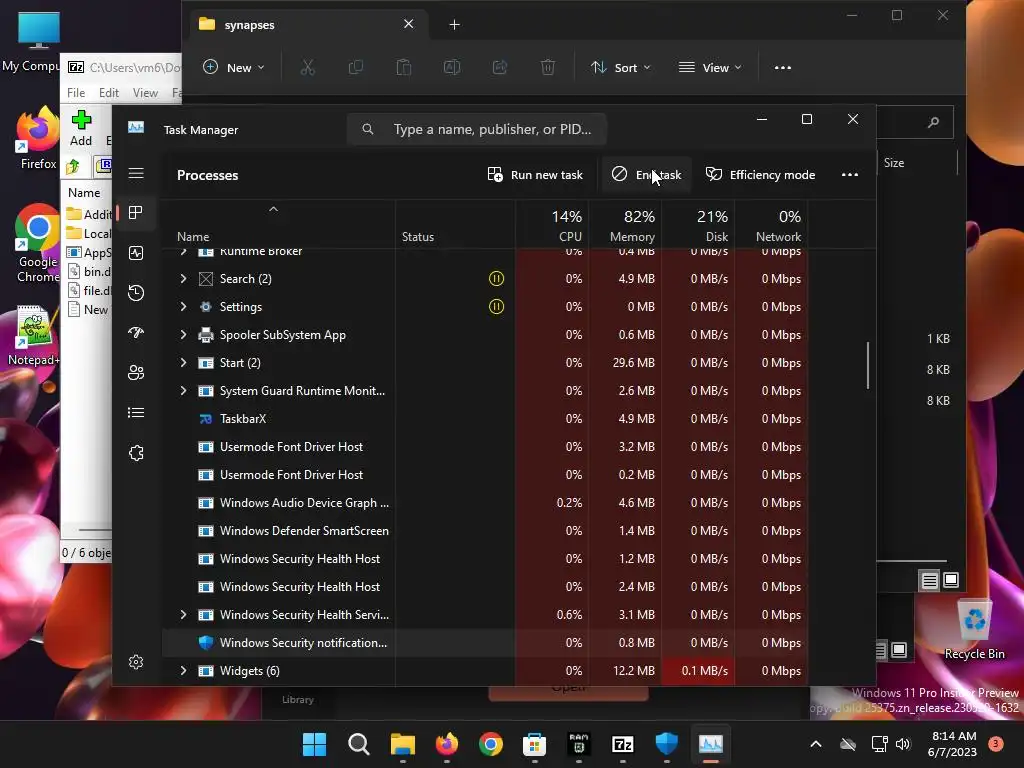This screenshot has width=1024, height=768.
Task: Sort by Name column header
Action: (279, 225)
